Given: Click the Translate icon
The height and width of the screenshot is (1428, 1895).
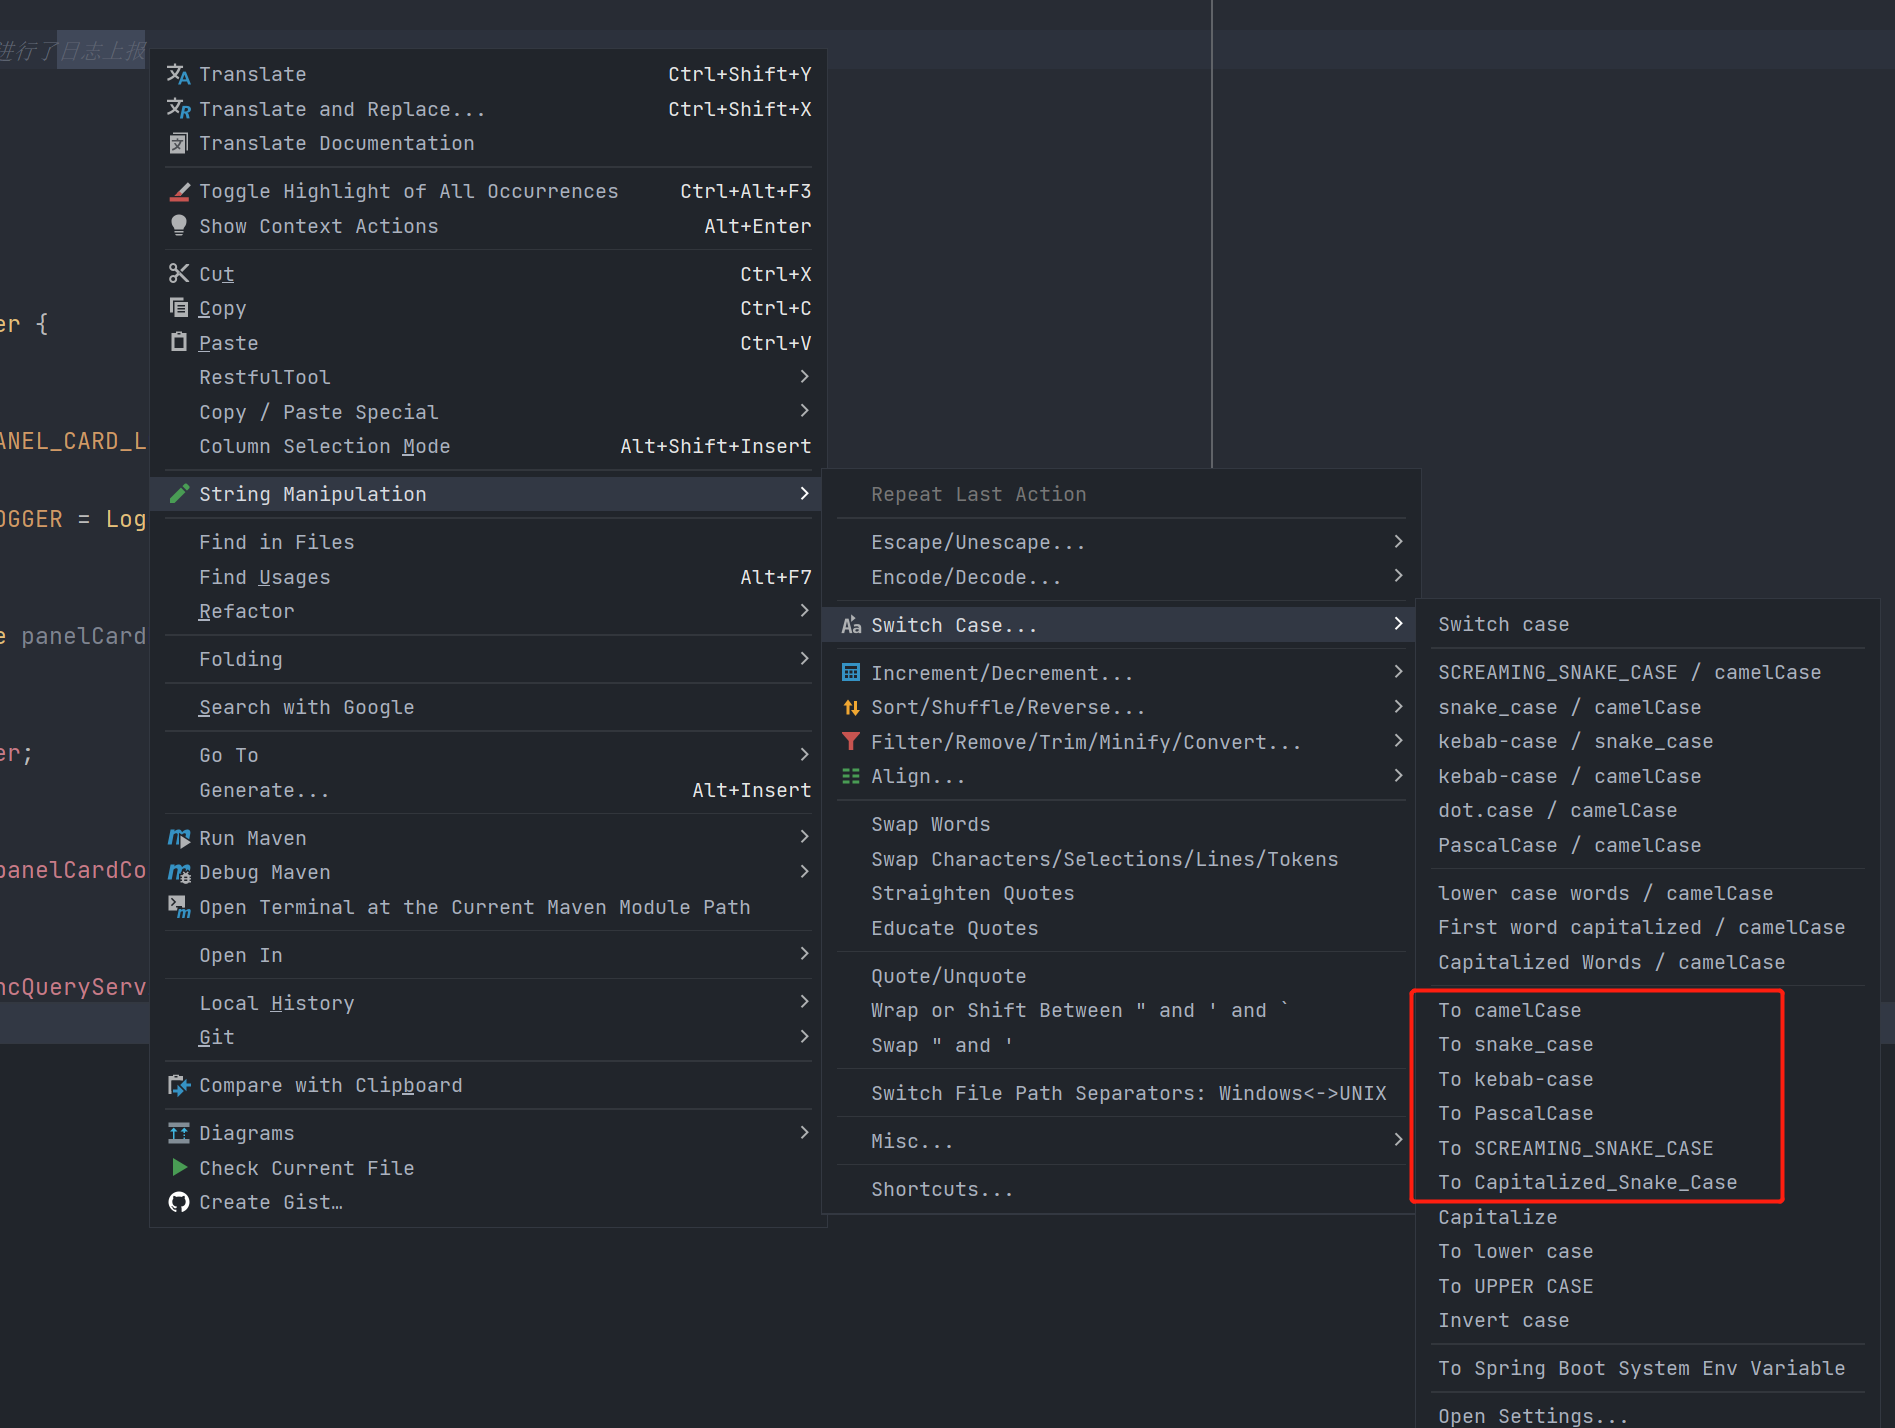Looking at the screenshot, I should click(178, 74).
